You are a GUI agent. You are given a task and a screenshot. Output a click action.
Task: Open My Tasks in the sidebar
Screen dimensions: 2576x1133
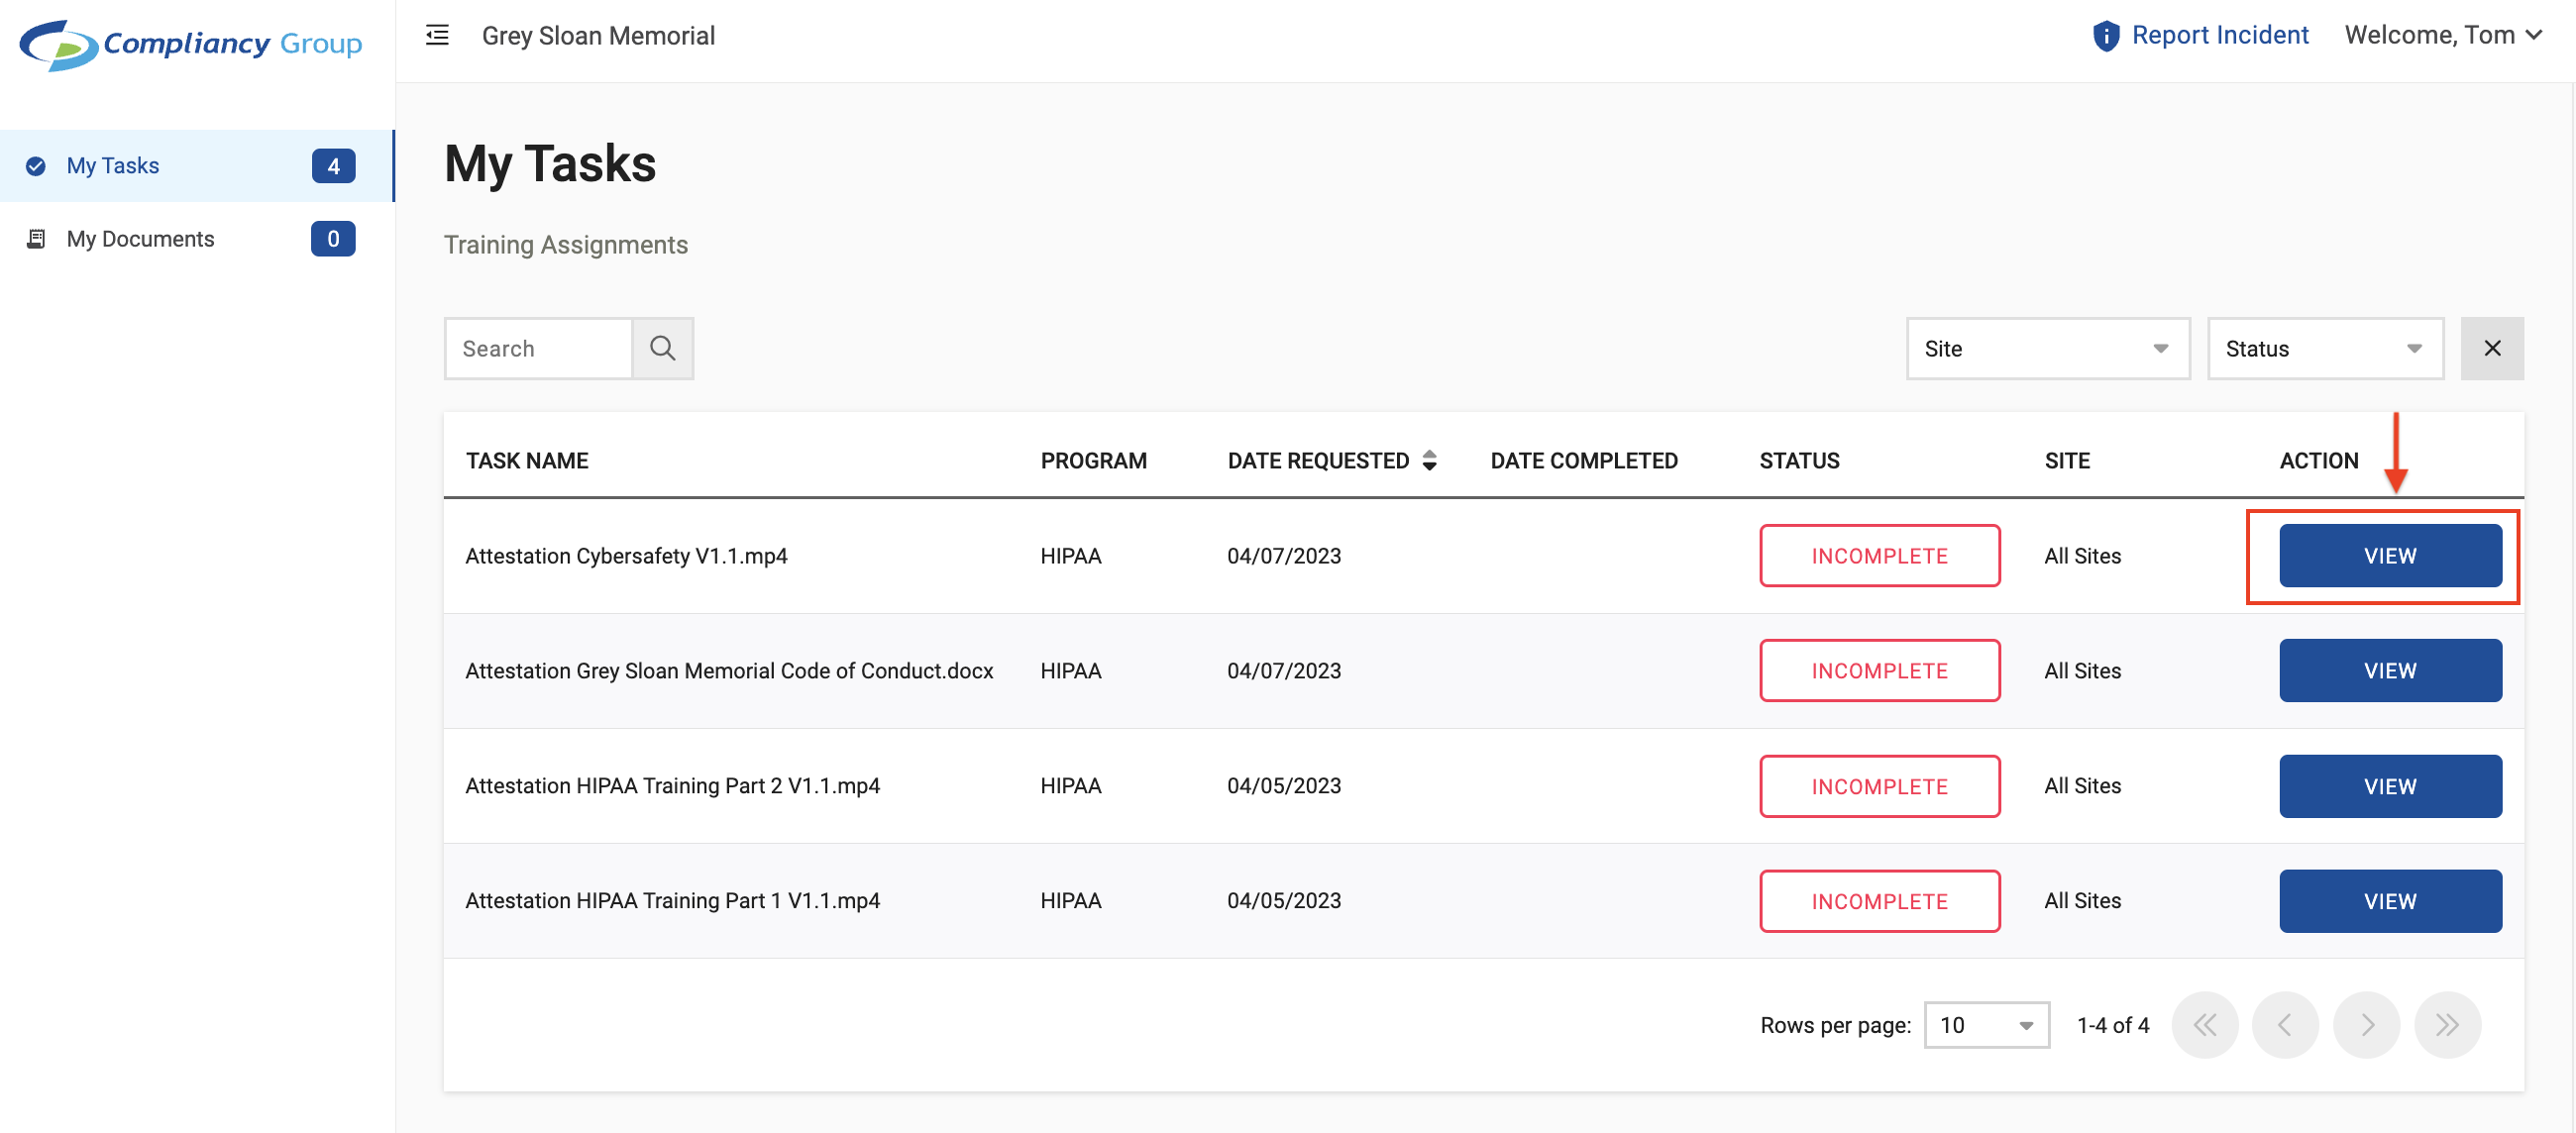pyautogui.click(x=113, y=166)
